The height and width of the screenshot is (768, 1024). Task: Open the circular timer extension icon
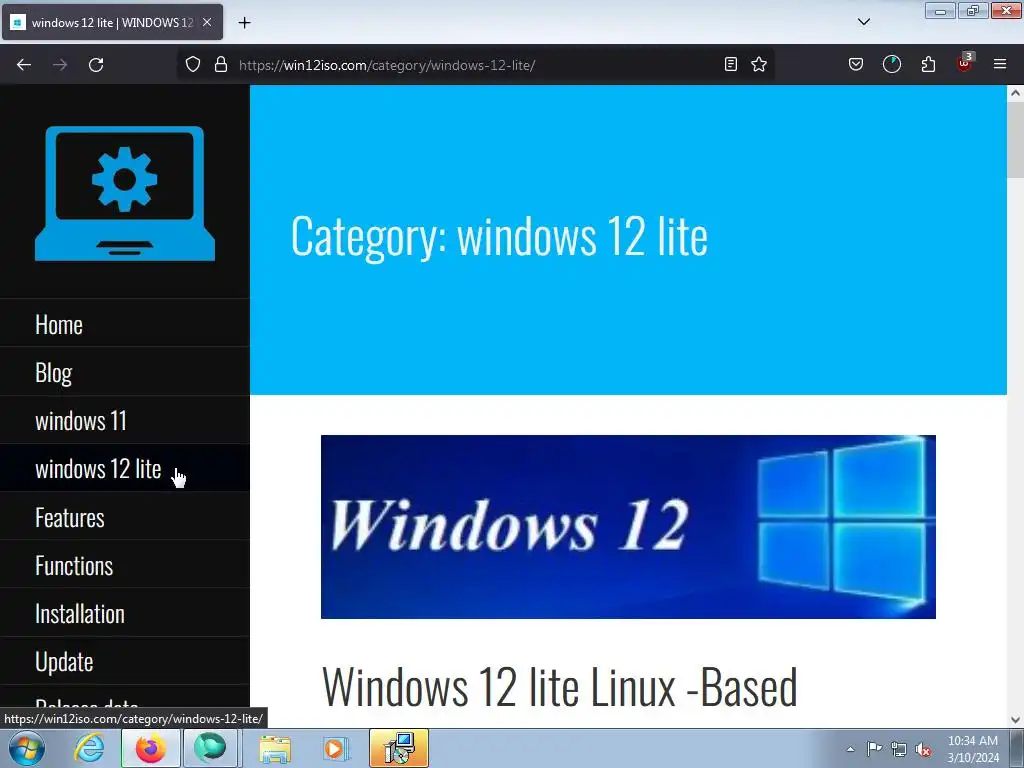[891, 65]
